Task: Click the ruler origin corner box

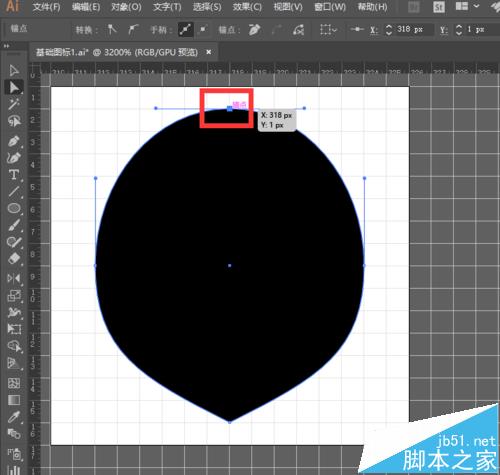Action: pyautogui.click(x=34, y=69)
